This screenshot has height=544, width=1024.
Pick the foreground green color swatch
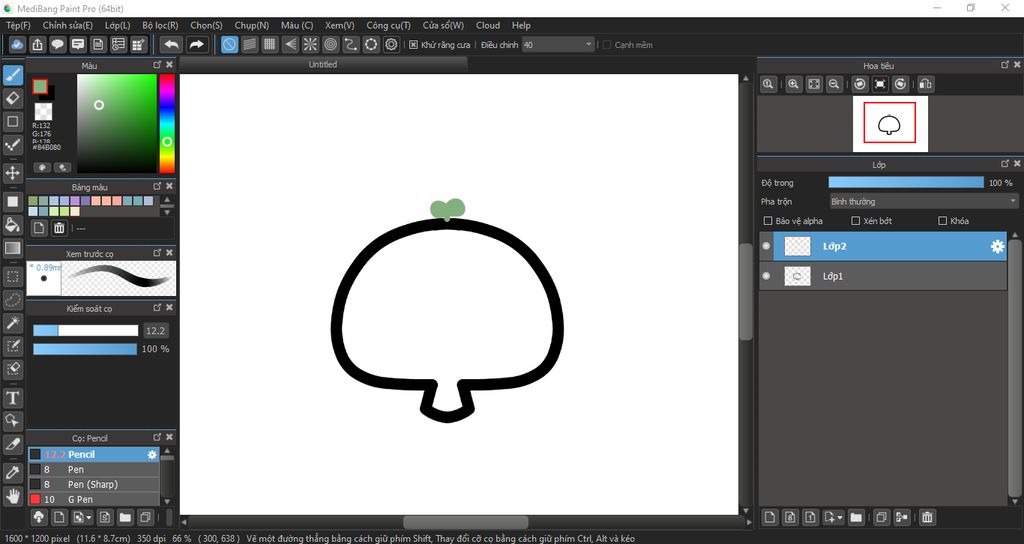[40, 87]
